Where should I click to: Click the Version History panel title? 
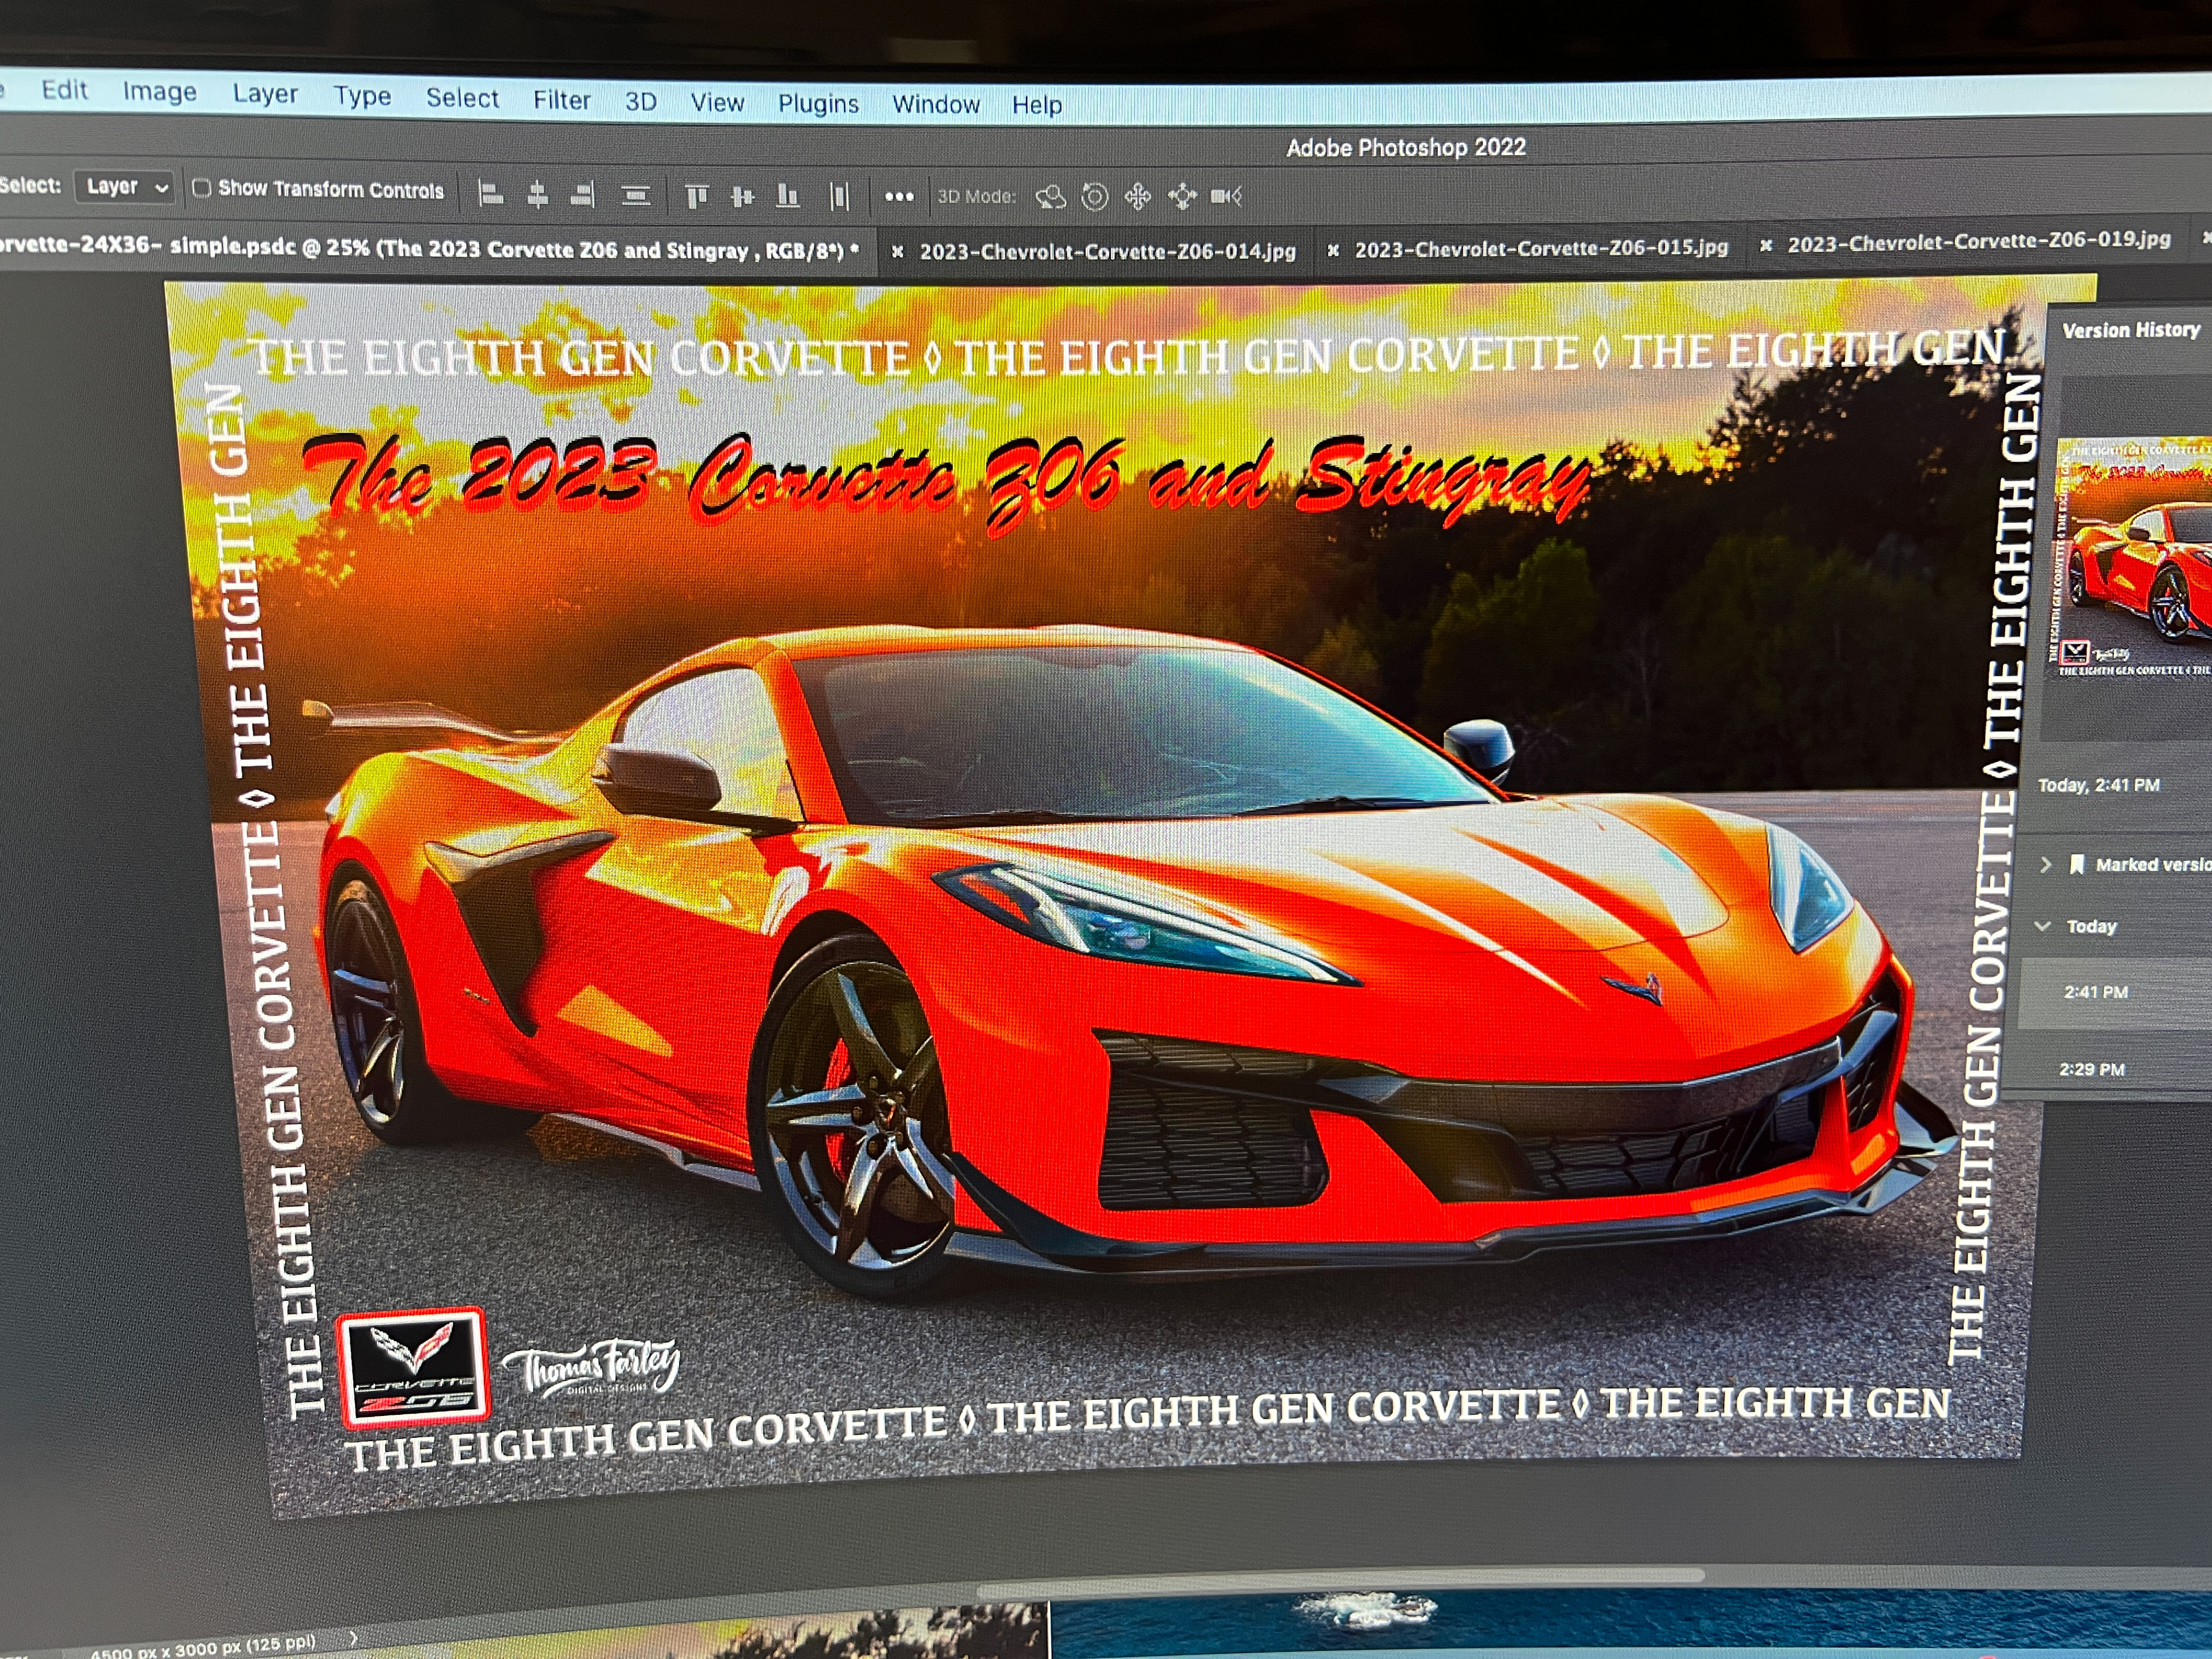click(2130, 330)
